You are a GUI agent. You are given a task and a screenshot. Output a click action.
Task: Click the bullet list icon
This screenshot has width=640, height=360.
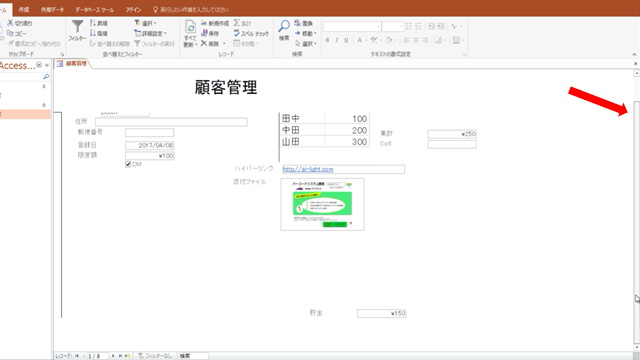tap(409, 26)
